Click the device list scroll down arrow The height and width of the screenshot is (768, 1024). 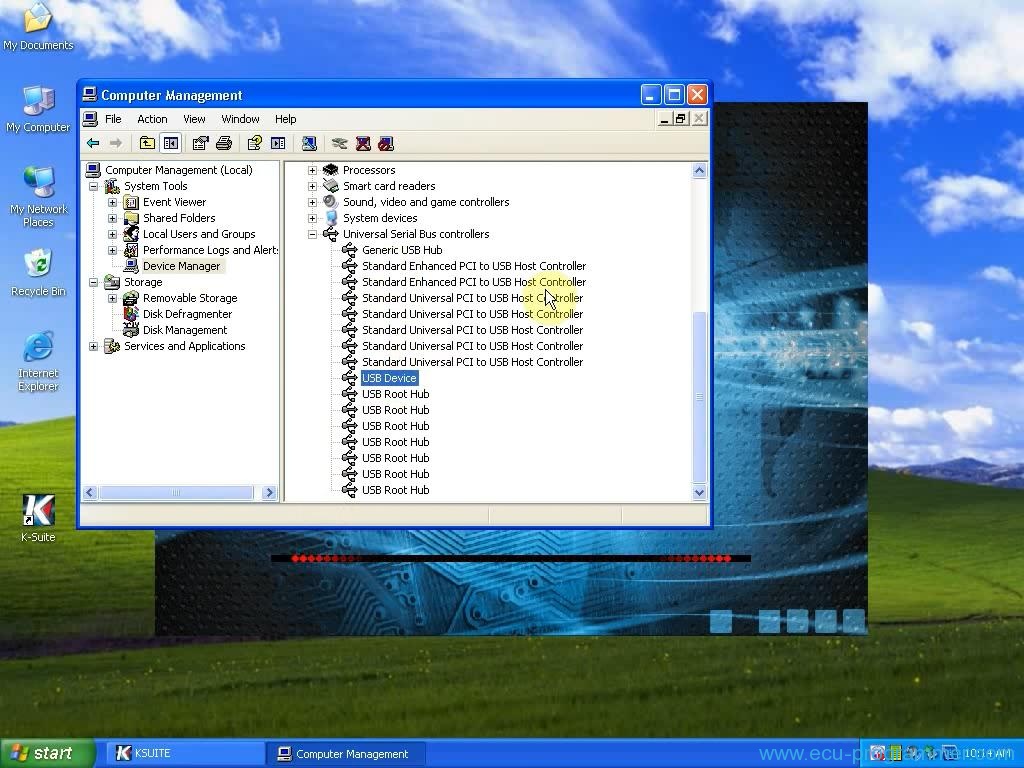click(699, 492)
